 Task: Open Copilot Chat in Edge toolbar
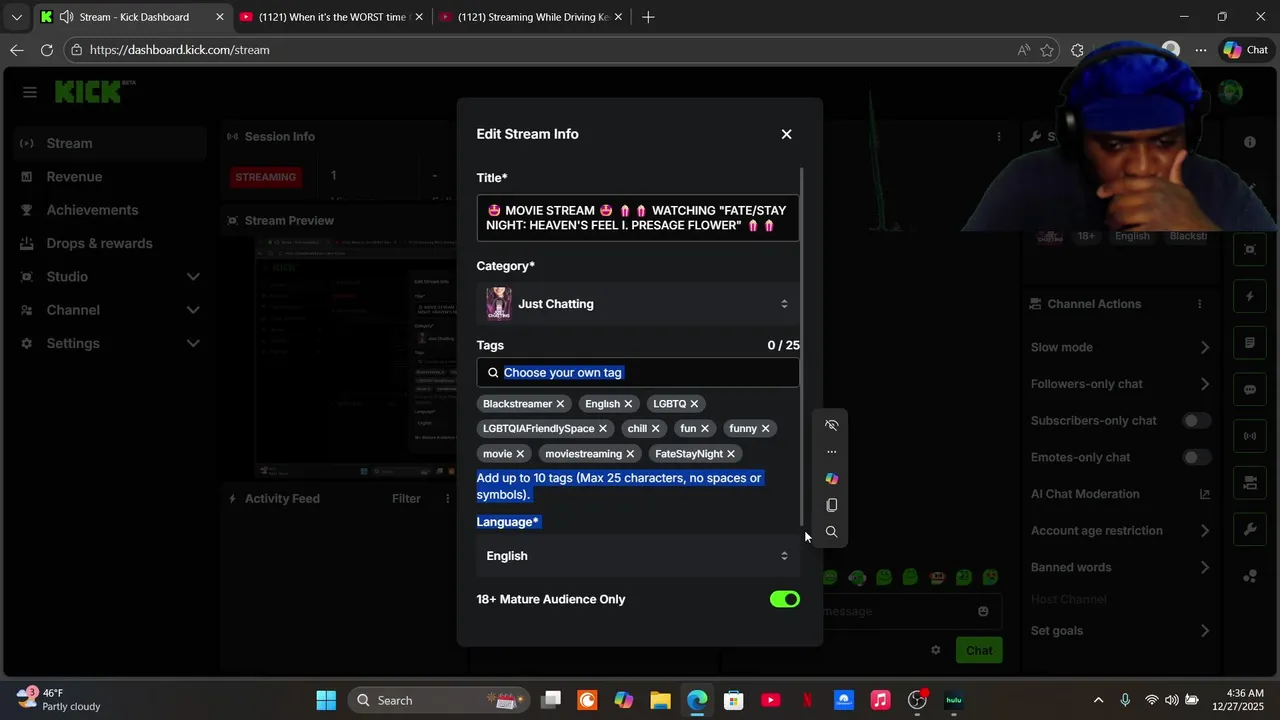pyautogui.click(x=1245, y=50)
